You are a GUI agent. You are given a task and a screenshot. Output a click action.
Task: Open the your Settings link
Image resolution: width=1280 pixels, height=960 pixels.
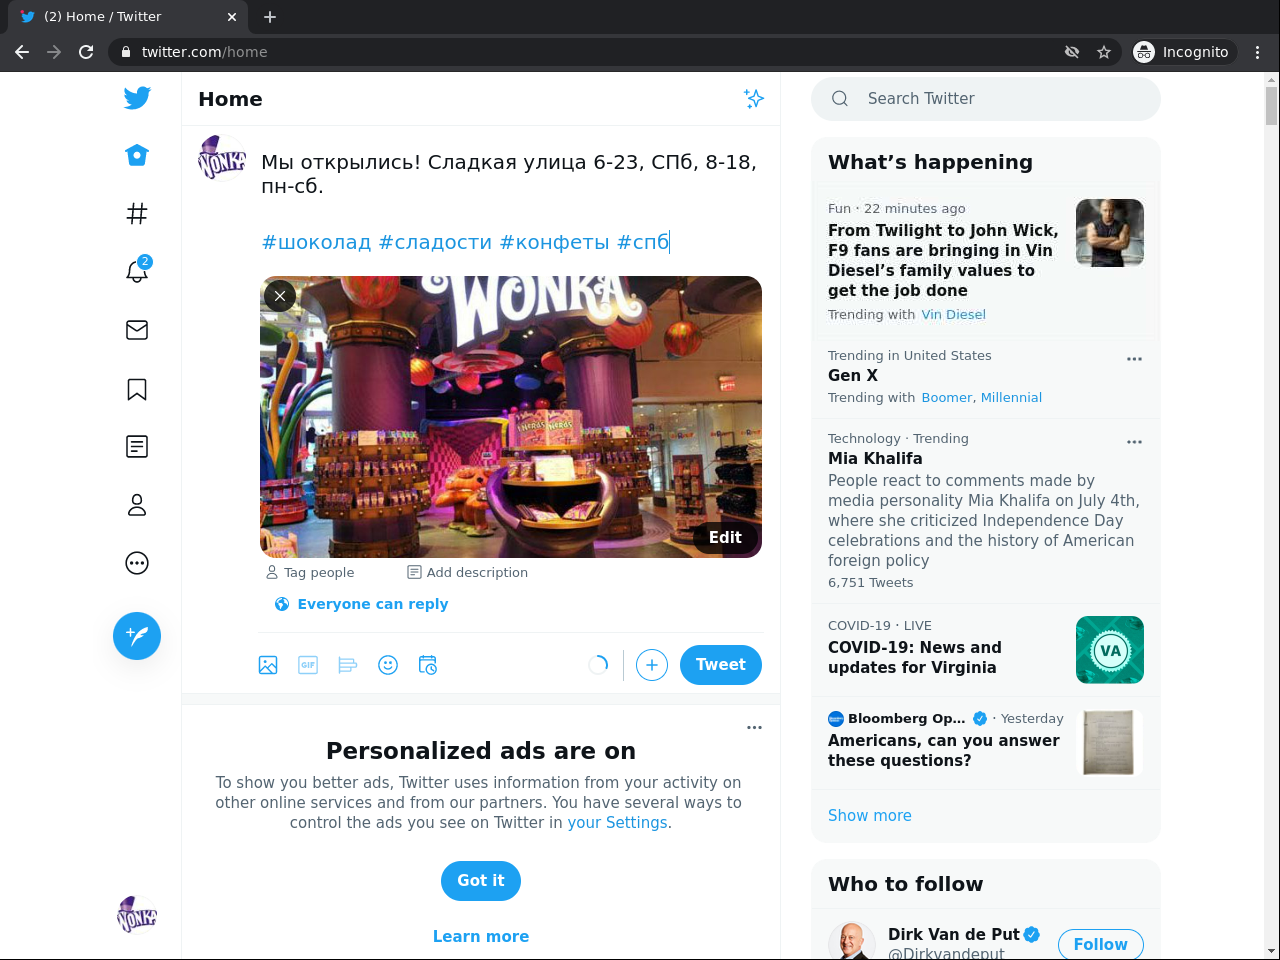click(617, 822)
